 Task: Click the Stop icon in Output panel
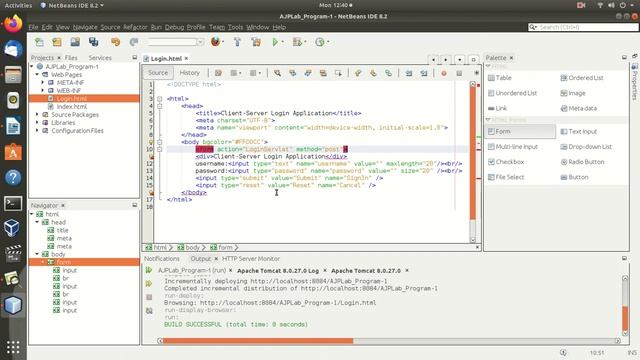pos(149,297)
